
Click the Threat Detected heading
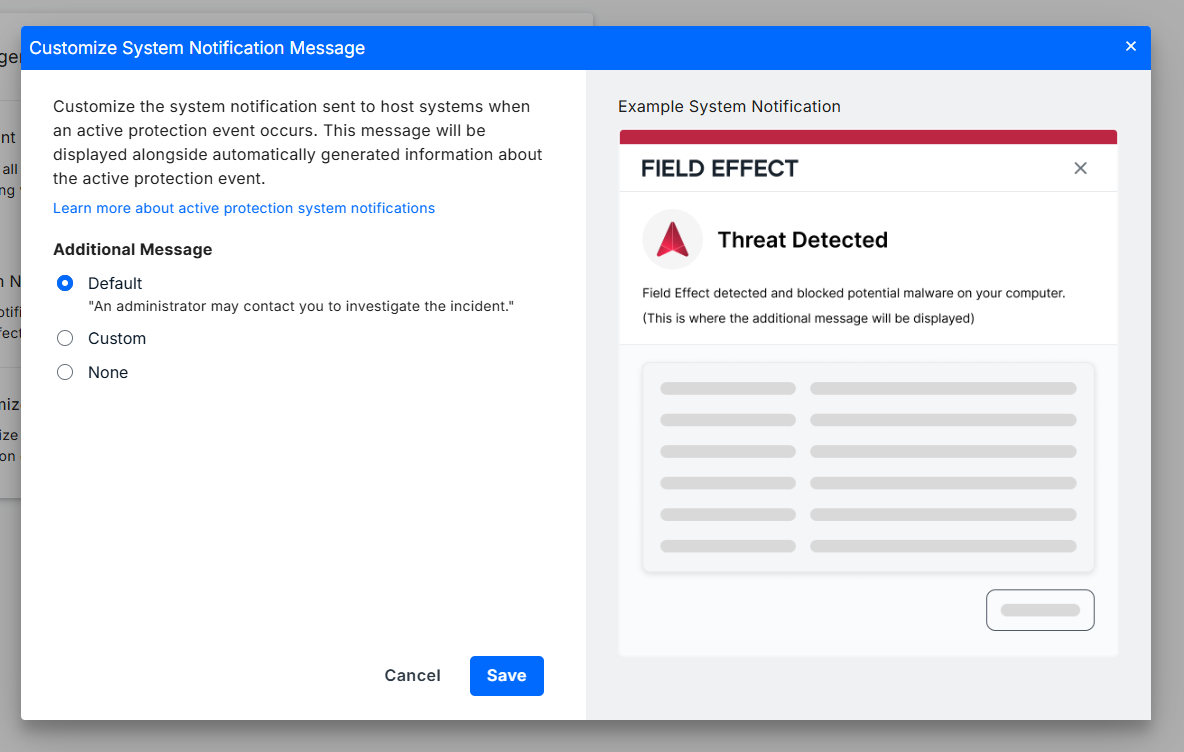(803, 240)
